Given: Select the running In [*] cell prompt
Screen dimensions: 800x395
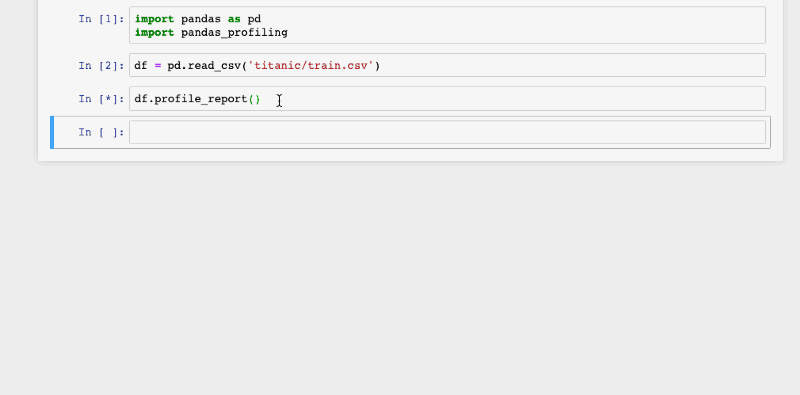Looking at the screenshot, I should click(x=101, y=99).
